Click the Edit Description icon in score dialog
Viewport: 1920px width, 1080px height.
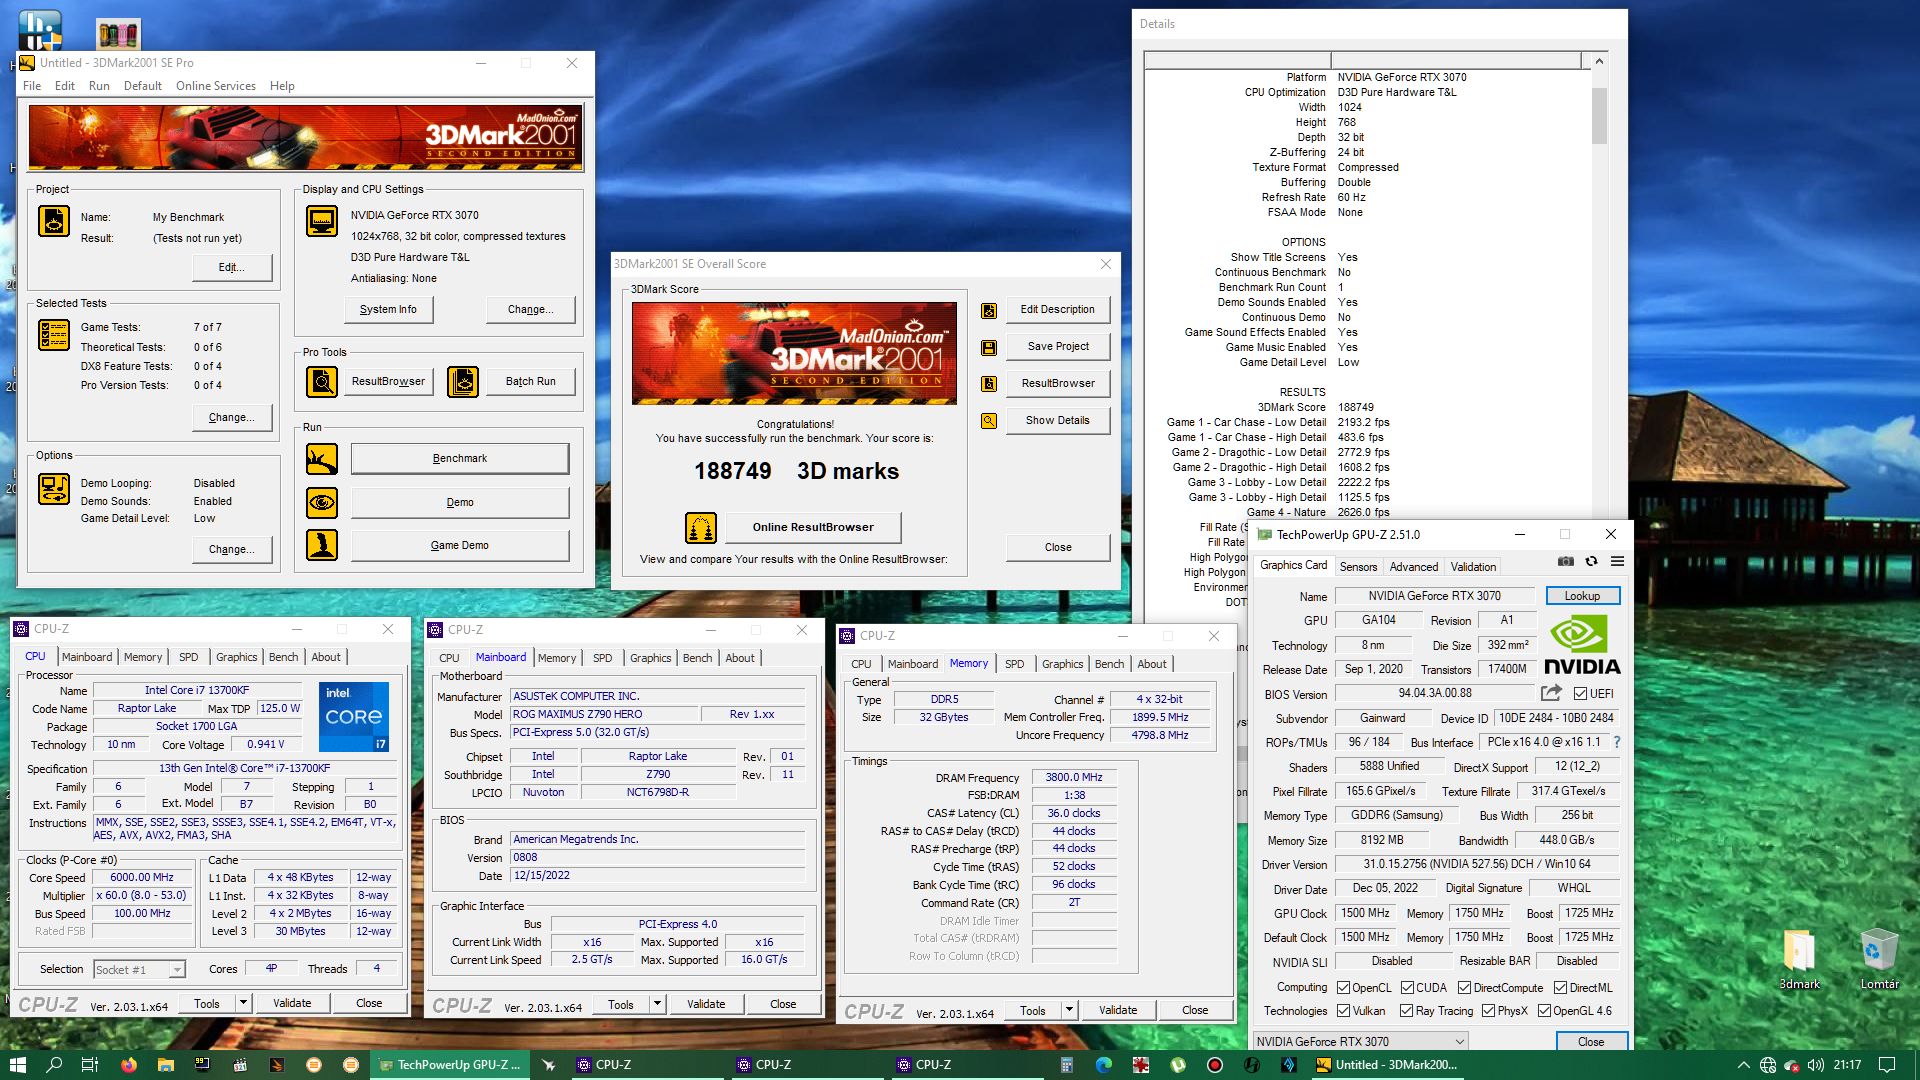[989, 310]
